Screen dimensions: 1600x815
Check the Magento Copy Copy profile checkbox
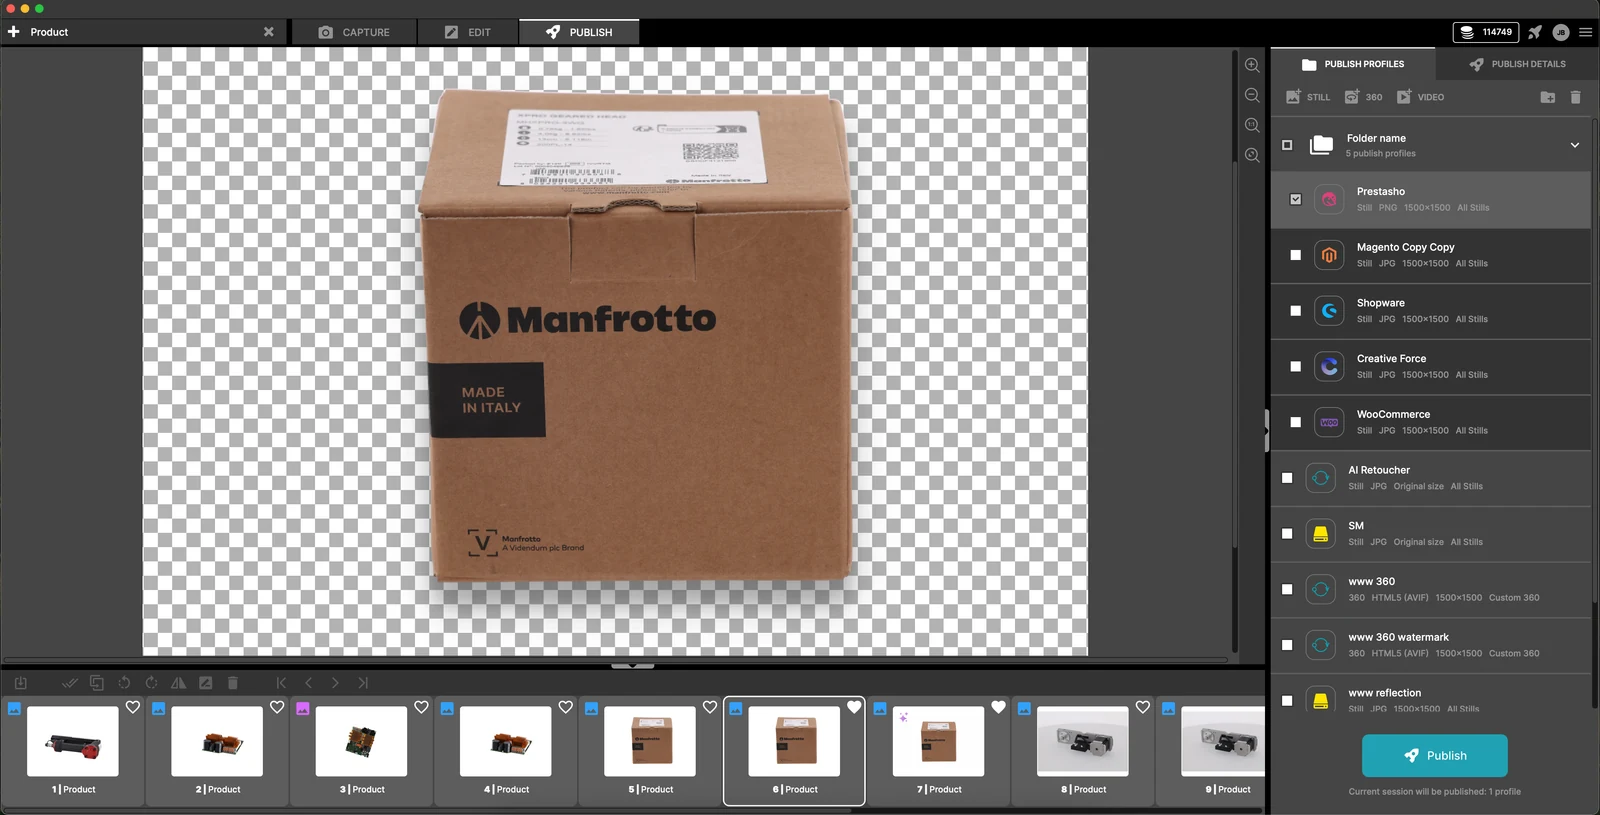point(1296,255)
